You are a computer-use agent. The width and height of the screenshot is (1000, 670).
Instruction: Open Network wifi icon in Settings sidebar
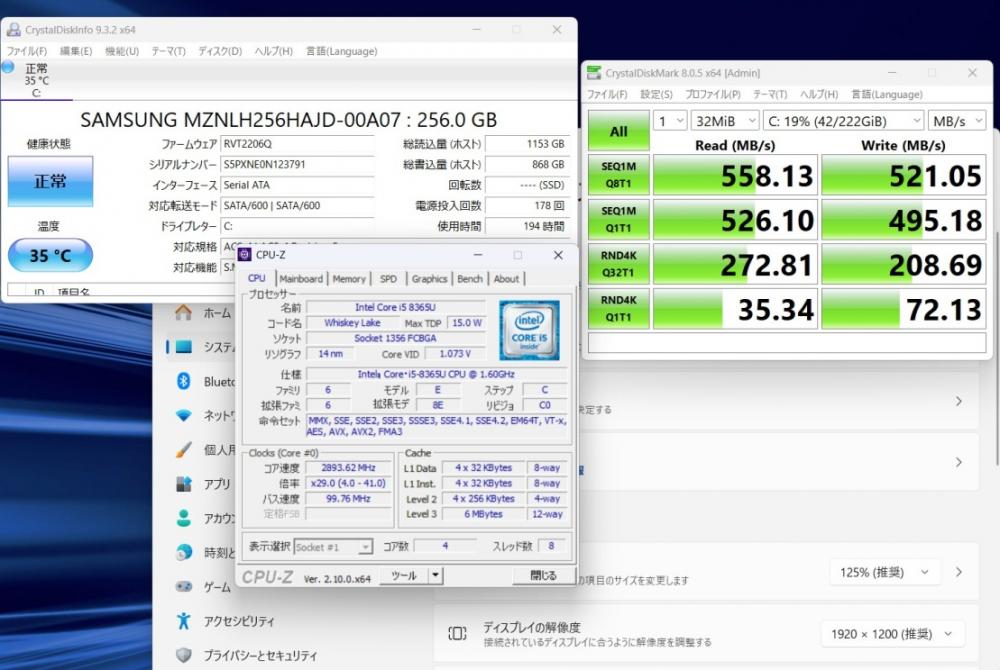pyautogui.click(x=184, y=416)
